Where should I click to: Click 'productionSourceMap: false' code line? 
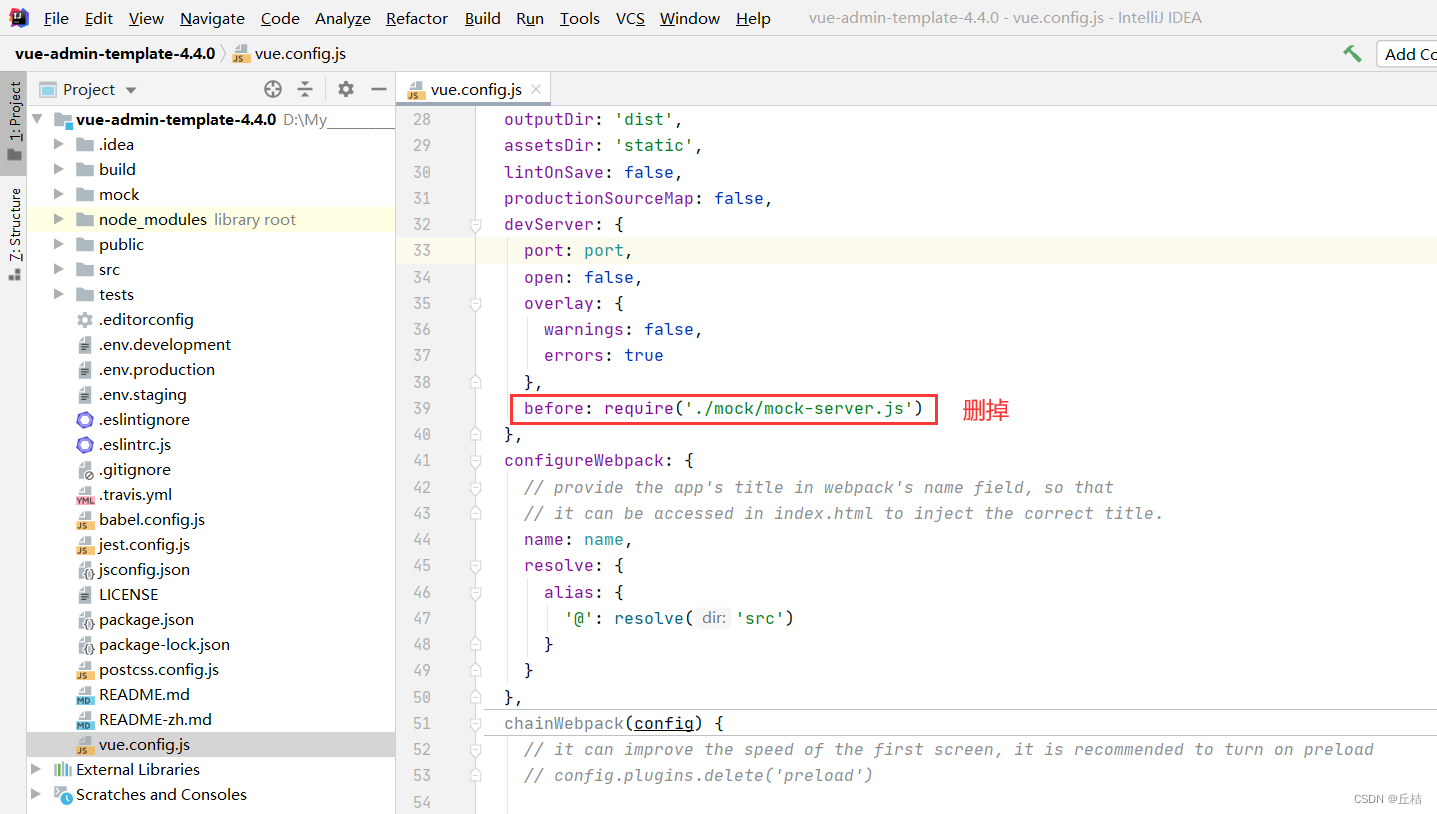coord(638,198)
